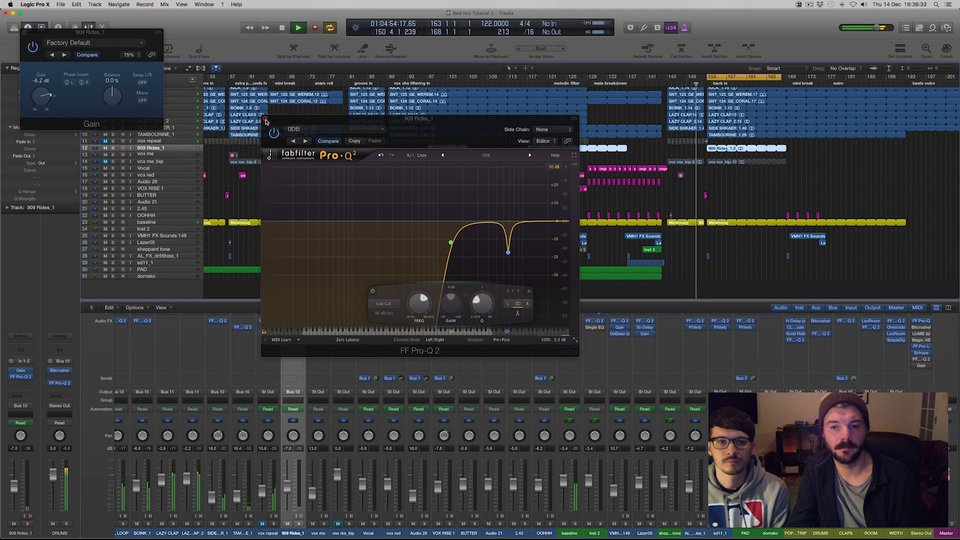This screenshot has height=540, width=960.
Task: Click the Insert Section toolbar icon
Action: [x=714, y=48]
